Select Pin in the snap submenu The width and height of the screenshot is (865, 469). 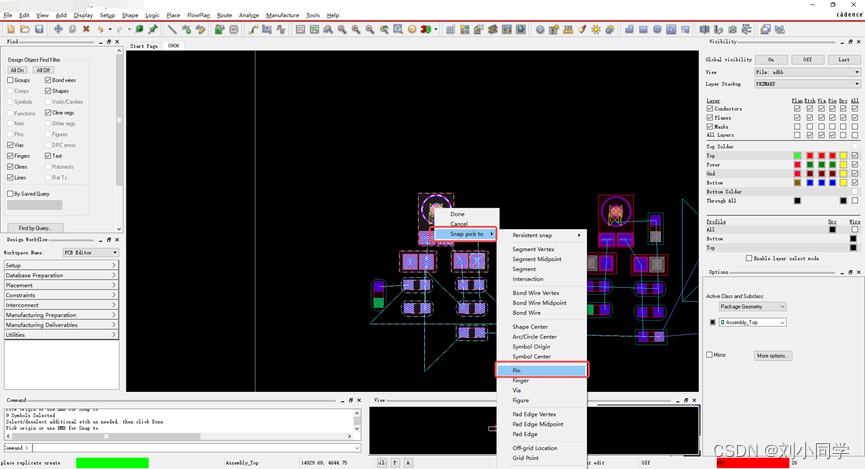pyautogui.click(x=542, y=370)
